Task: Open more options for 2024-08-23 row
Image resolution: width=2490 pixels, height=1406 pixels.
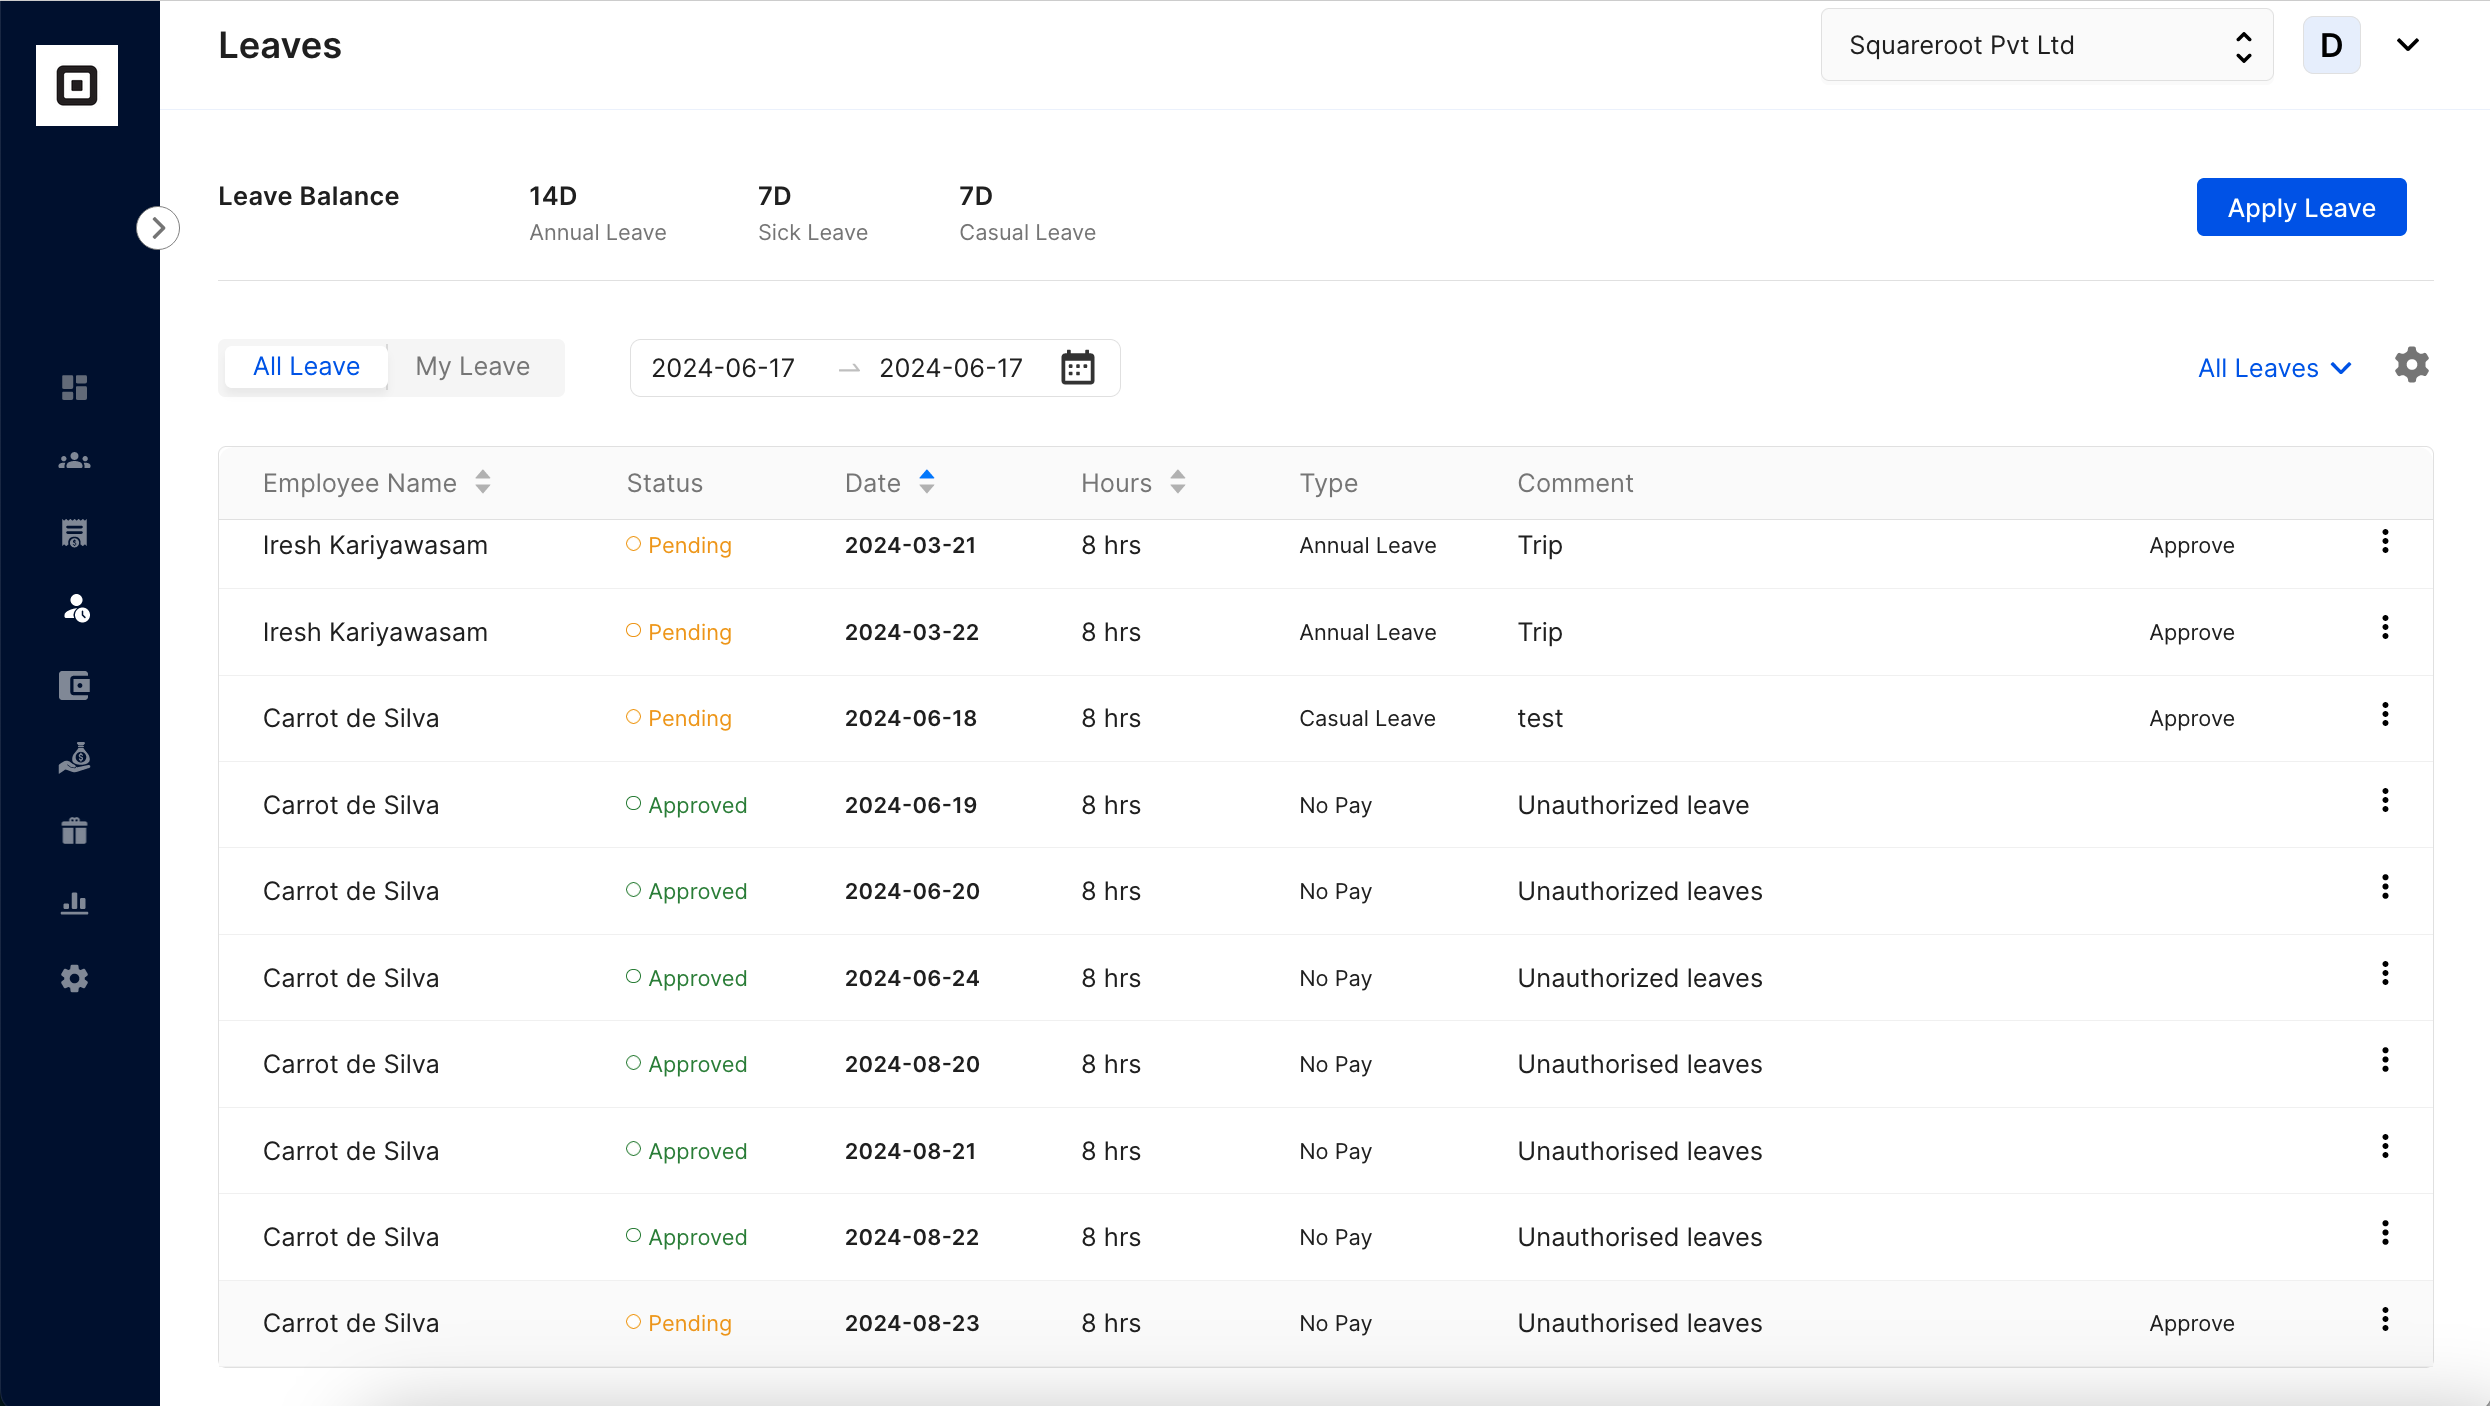Action: coord(2385,1319)
